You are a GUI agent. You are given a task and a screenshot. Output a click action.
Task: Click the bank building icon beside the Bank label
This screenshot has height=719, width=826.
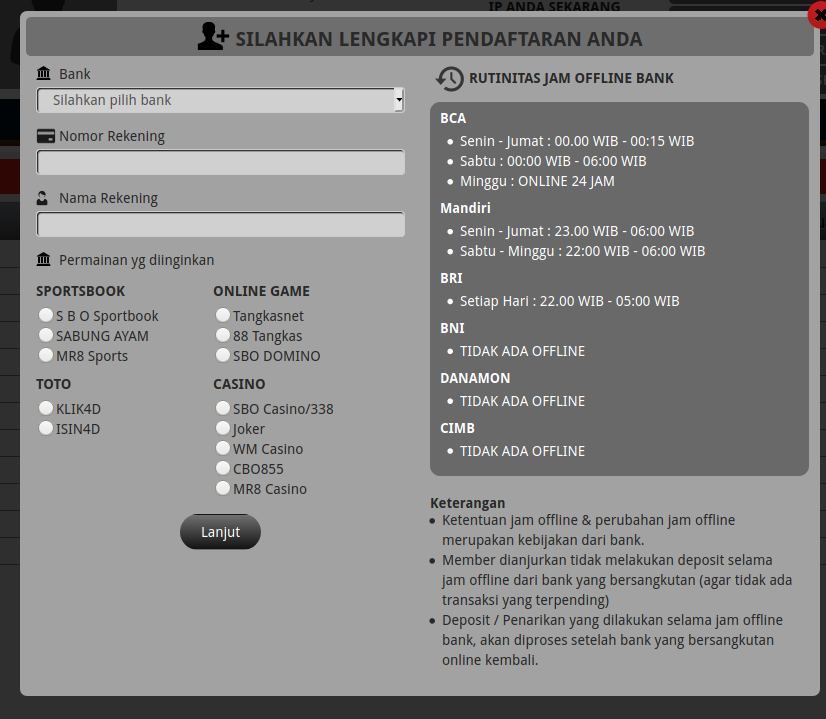[44, 74]
